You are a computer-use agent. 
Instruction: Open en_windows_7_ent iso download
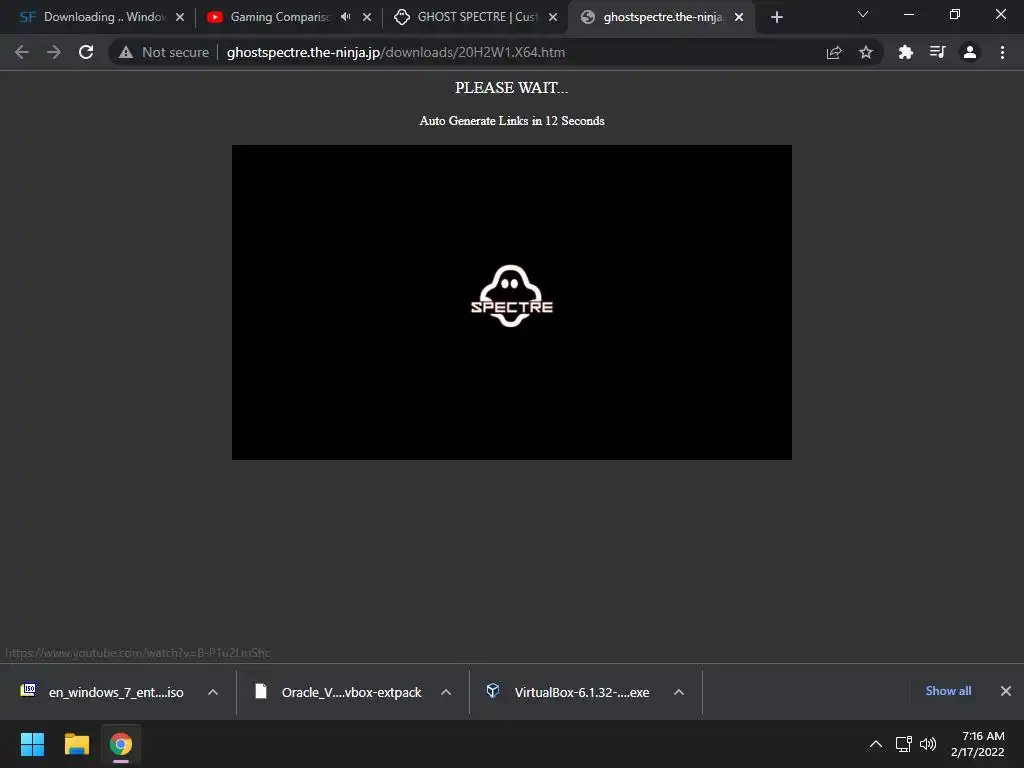point(116,692)
